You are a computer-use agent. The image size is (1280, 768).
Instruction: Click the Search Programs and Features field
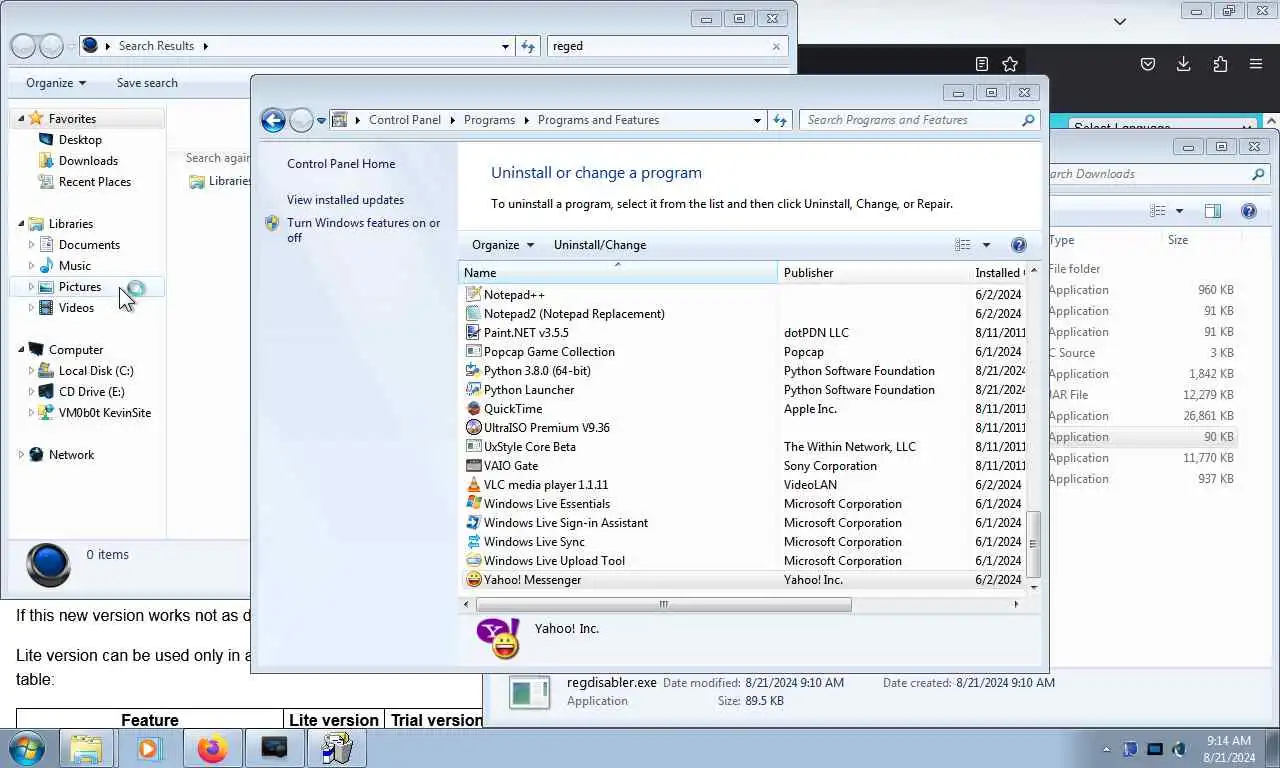point(912,120)
